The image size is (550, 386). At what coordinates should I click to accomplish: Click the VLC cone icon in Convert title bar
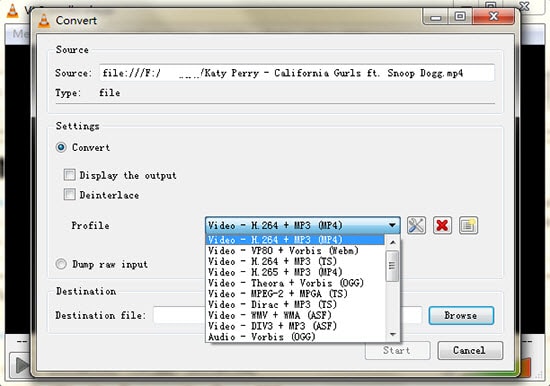pos(44,21)
